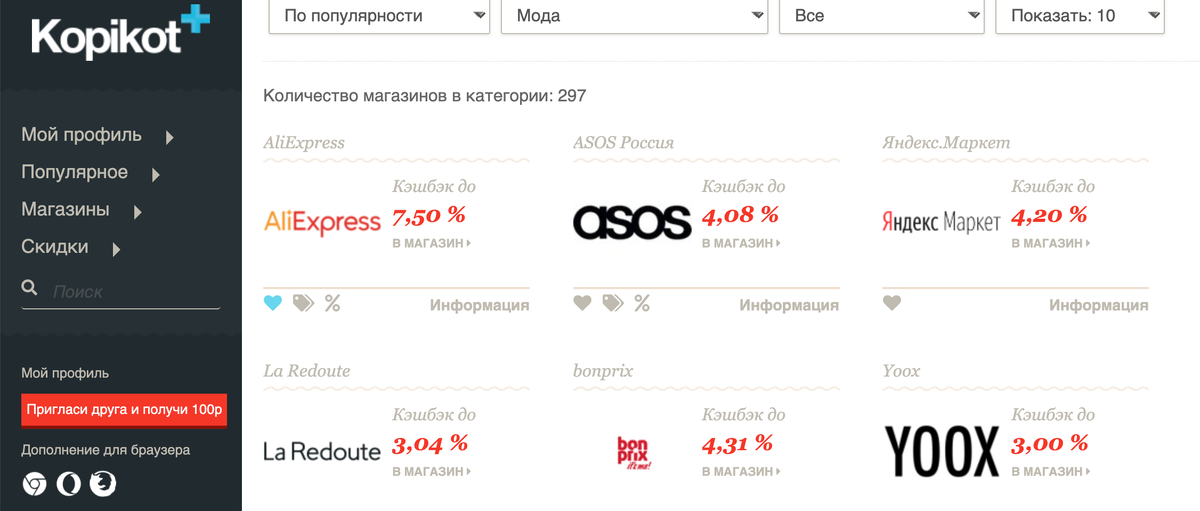Favorite ASOS with the heart icon

click(x=583, y=304)
